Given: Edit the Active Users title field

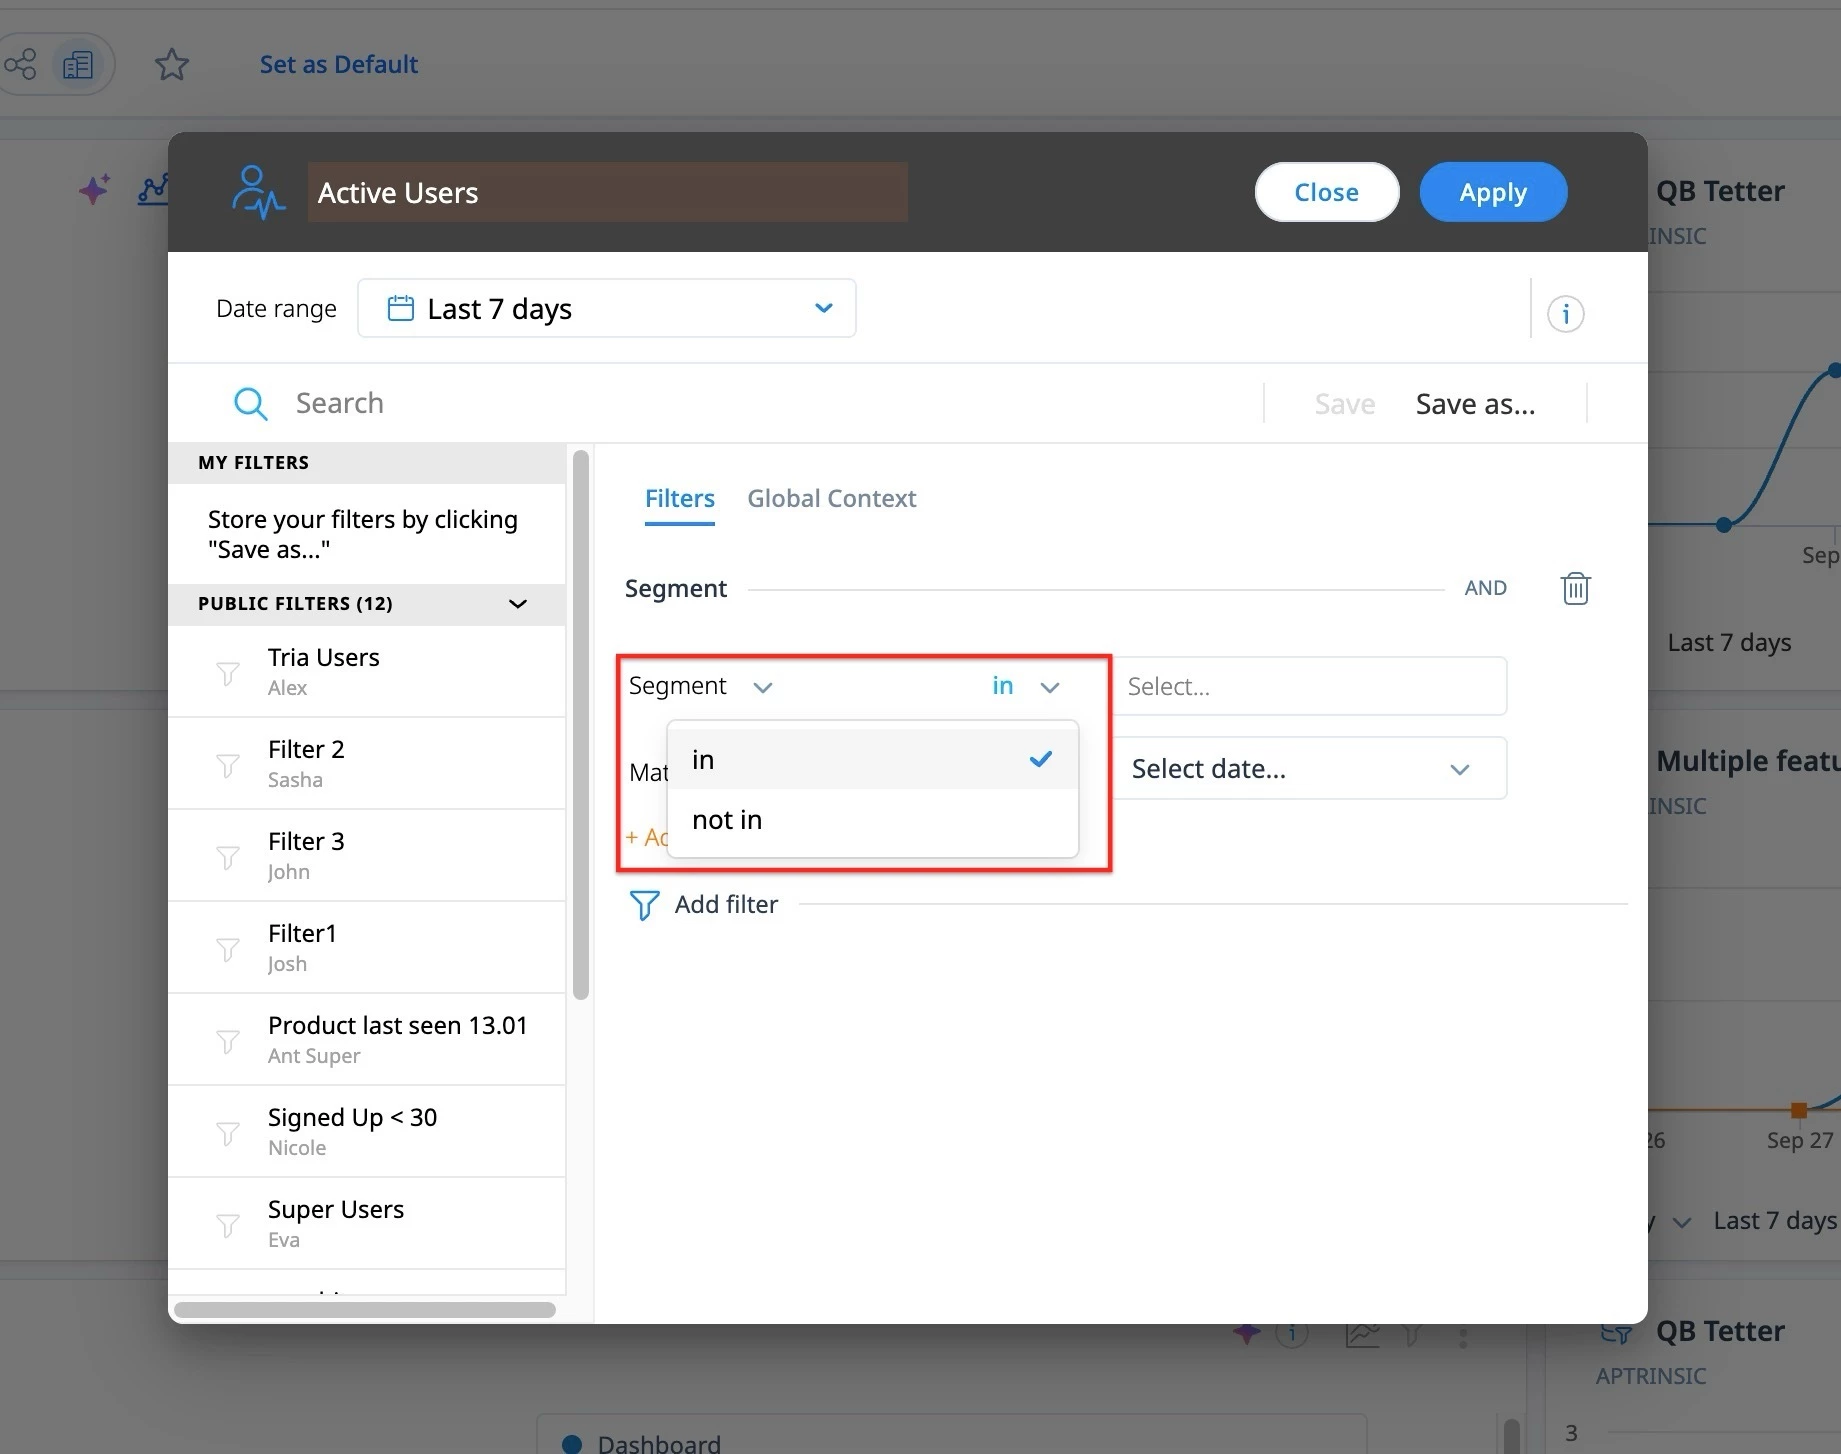Looking at the screenshot, I should click(607, 192).
